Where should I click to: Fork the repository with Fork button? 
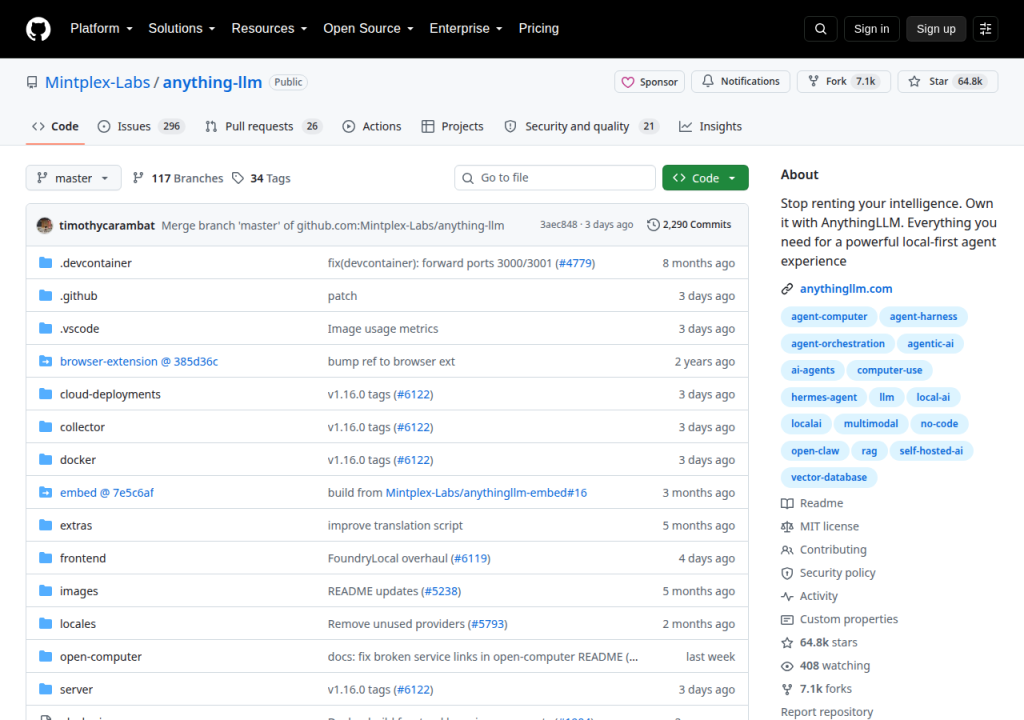coord(844,82)
